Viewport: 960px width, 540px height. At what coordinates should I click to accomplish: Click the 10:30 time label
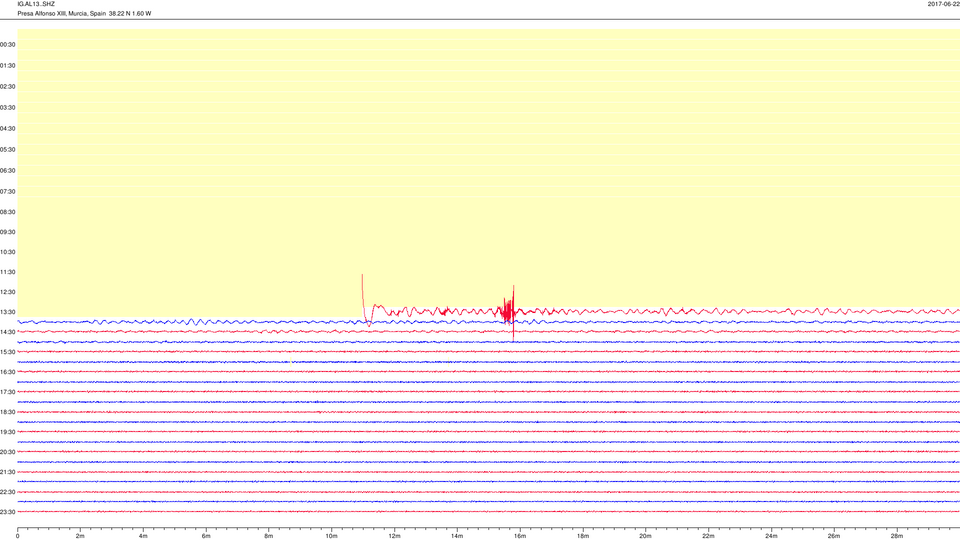click(x=8, y=252)
